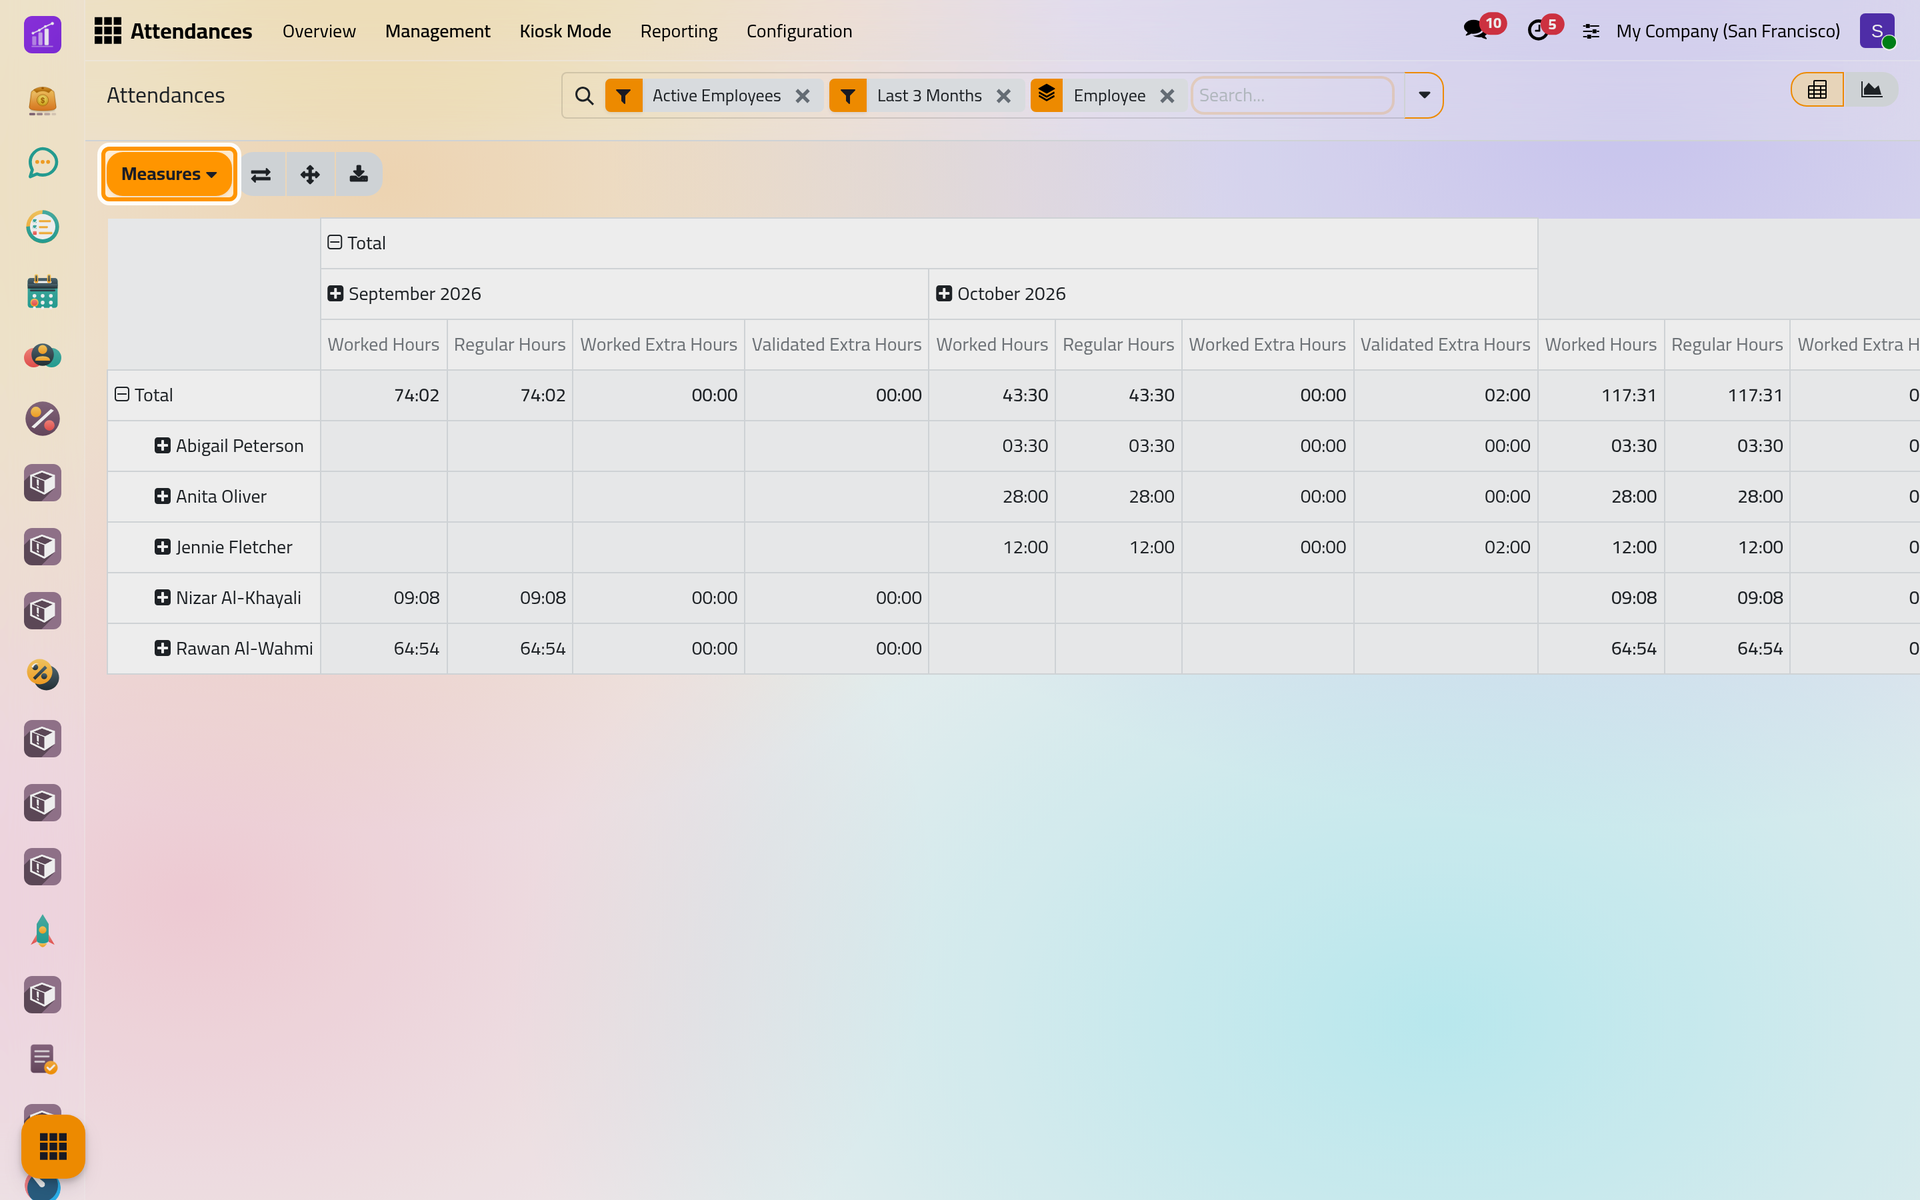
Task: Remove the Last 3 Months filter
Action: [1004, 96]
